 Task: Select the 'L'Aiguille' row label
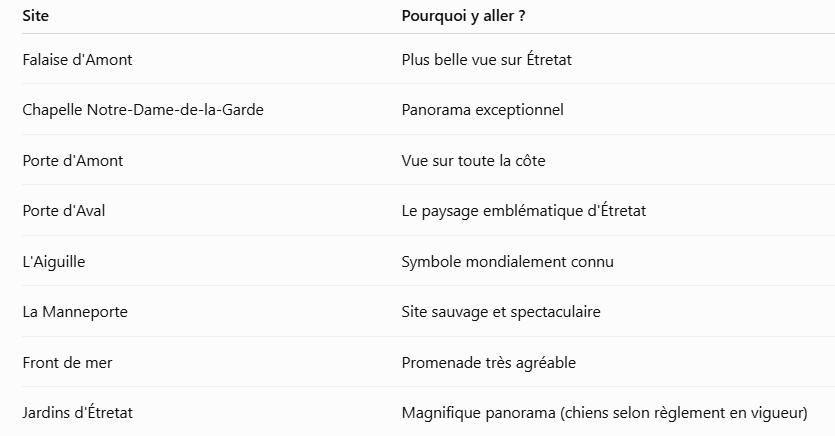pos(53,262)
